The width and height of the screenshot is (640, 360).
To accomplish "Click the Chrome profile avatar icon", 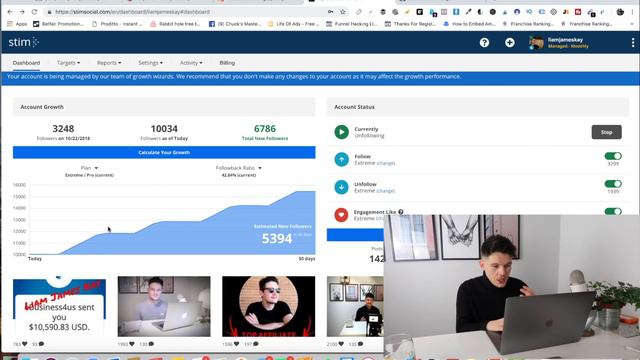I will point(620,12).
